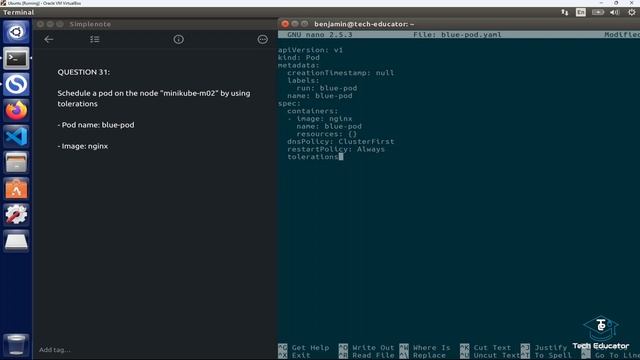Screen dimensions: 640x360
Task: Click Simplenote back arrow
Action: pos(49,39)
